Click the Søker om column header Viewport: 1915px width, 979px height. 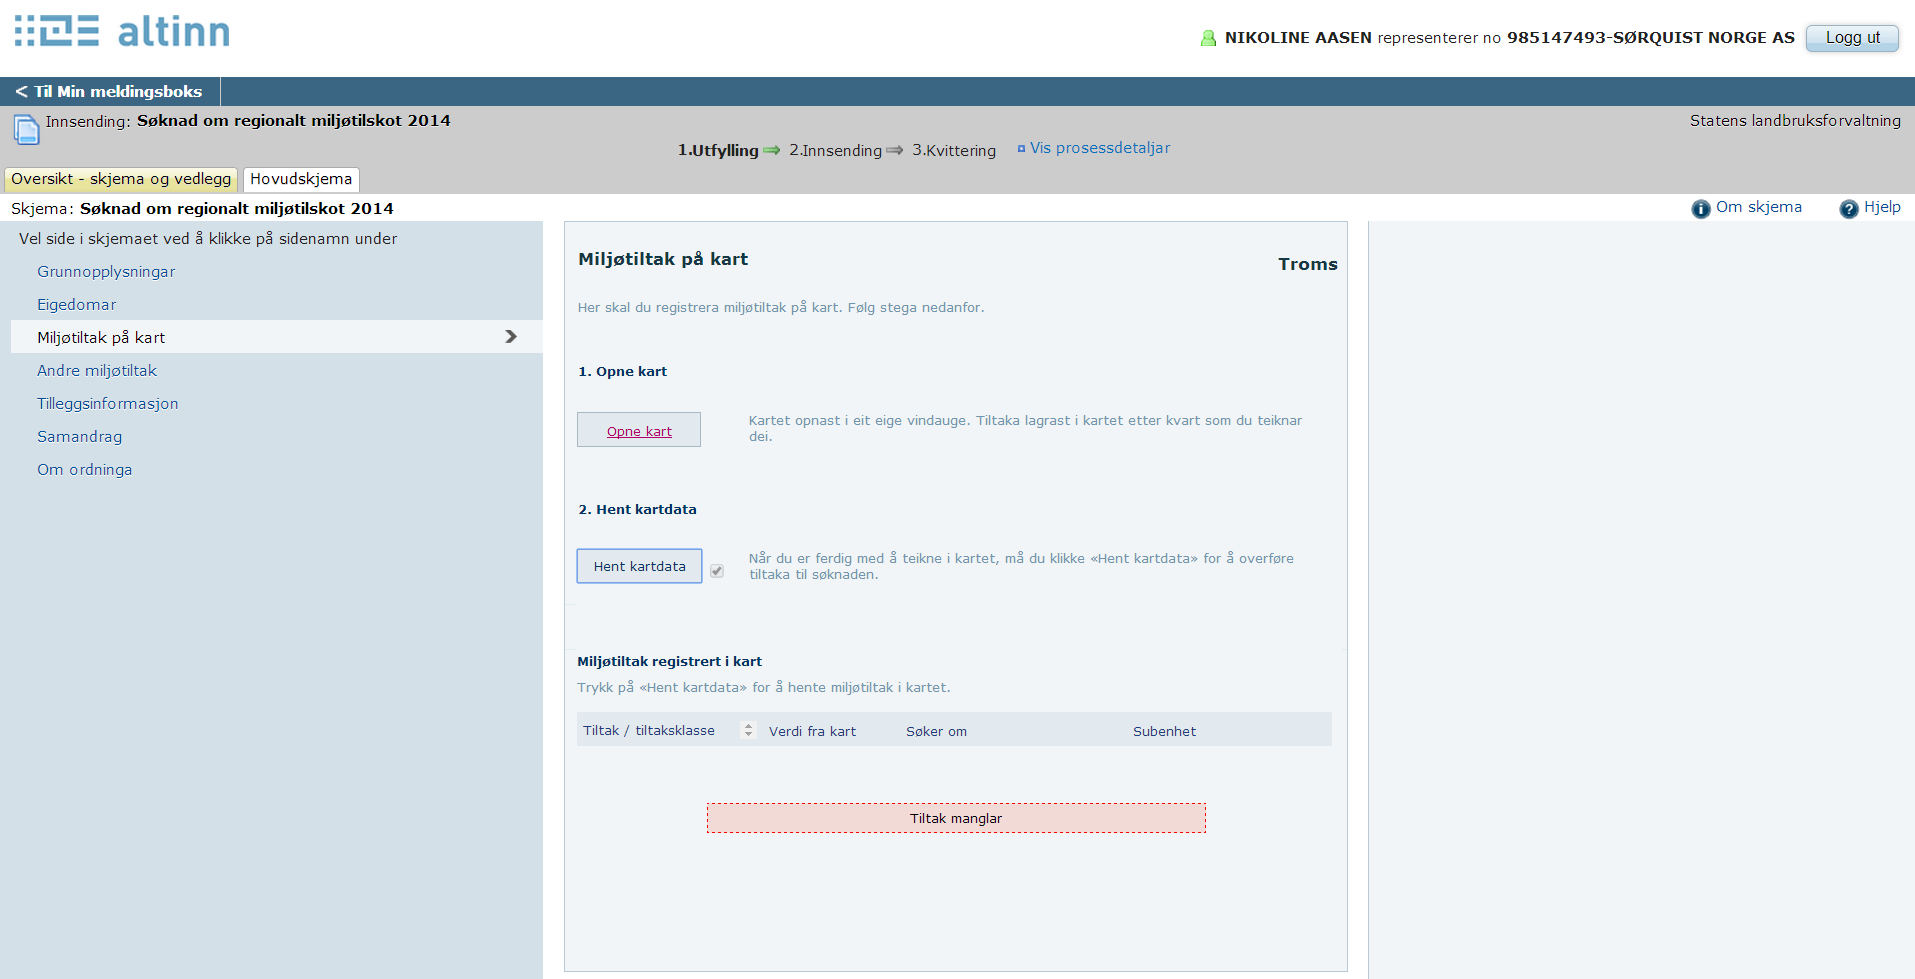pos(936,731)
